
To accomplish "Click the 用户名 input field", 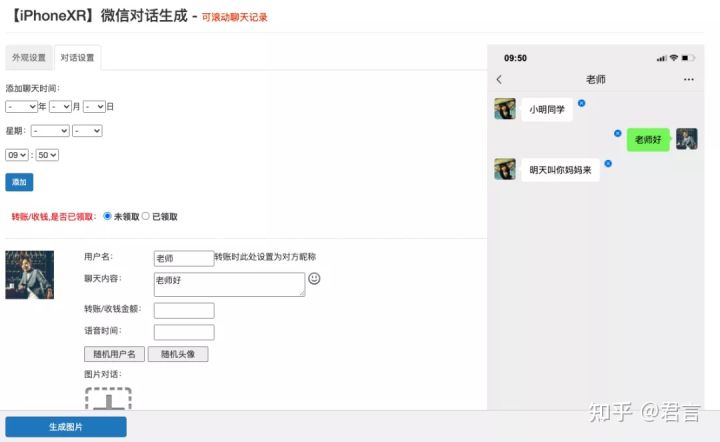I will pos(184,258).
